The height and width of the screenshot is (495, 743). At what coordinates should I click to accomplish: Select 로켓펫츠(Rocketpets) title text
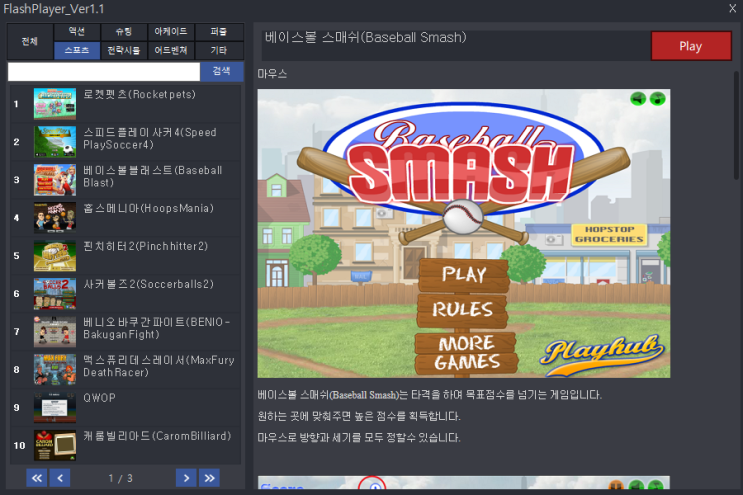tap(139, 94)
